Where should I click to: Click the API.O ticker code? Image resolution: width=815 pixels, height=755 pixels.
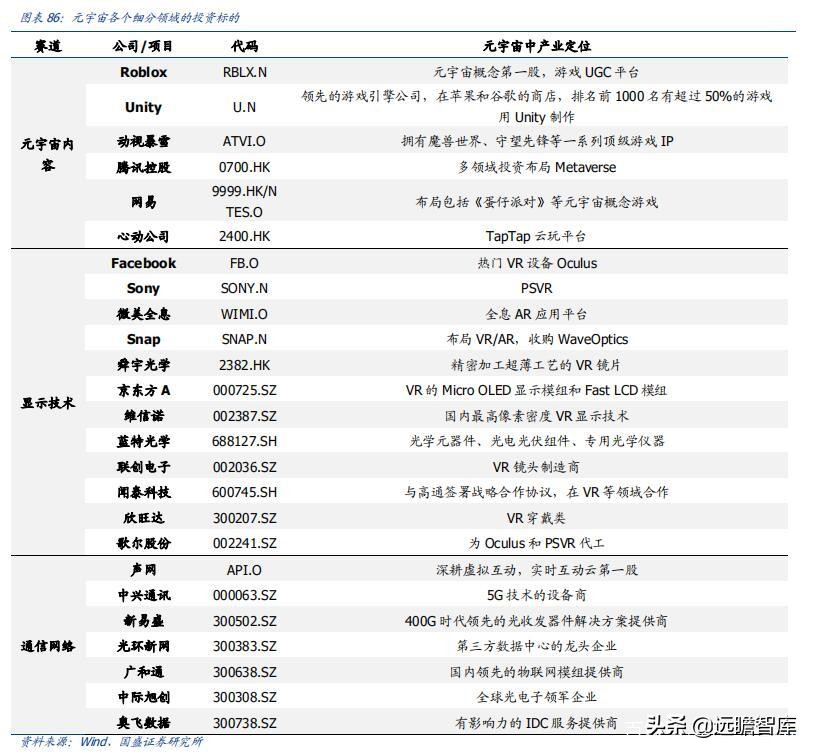click(244, 571)
